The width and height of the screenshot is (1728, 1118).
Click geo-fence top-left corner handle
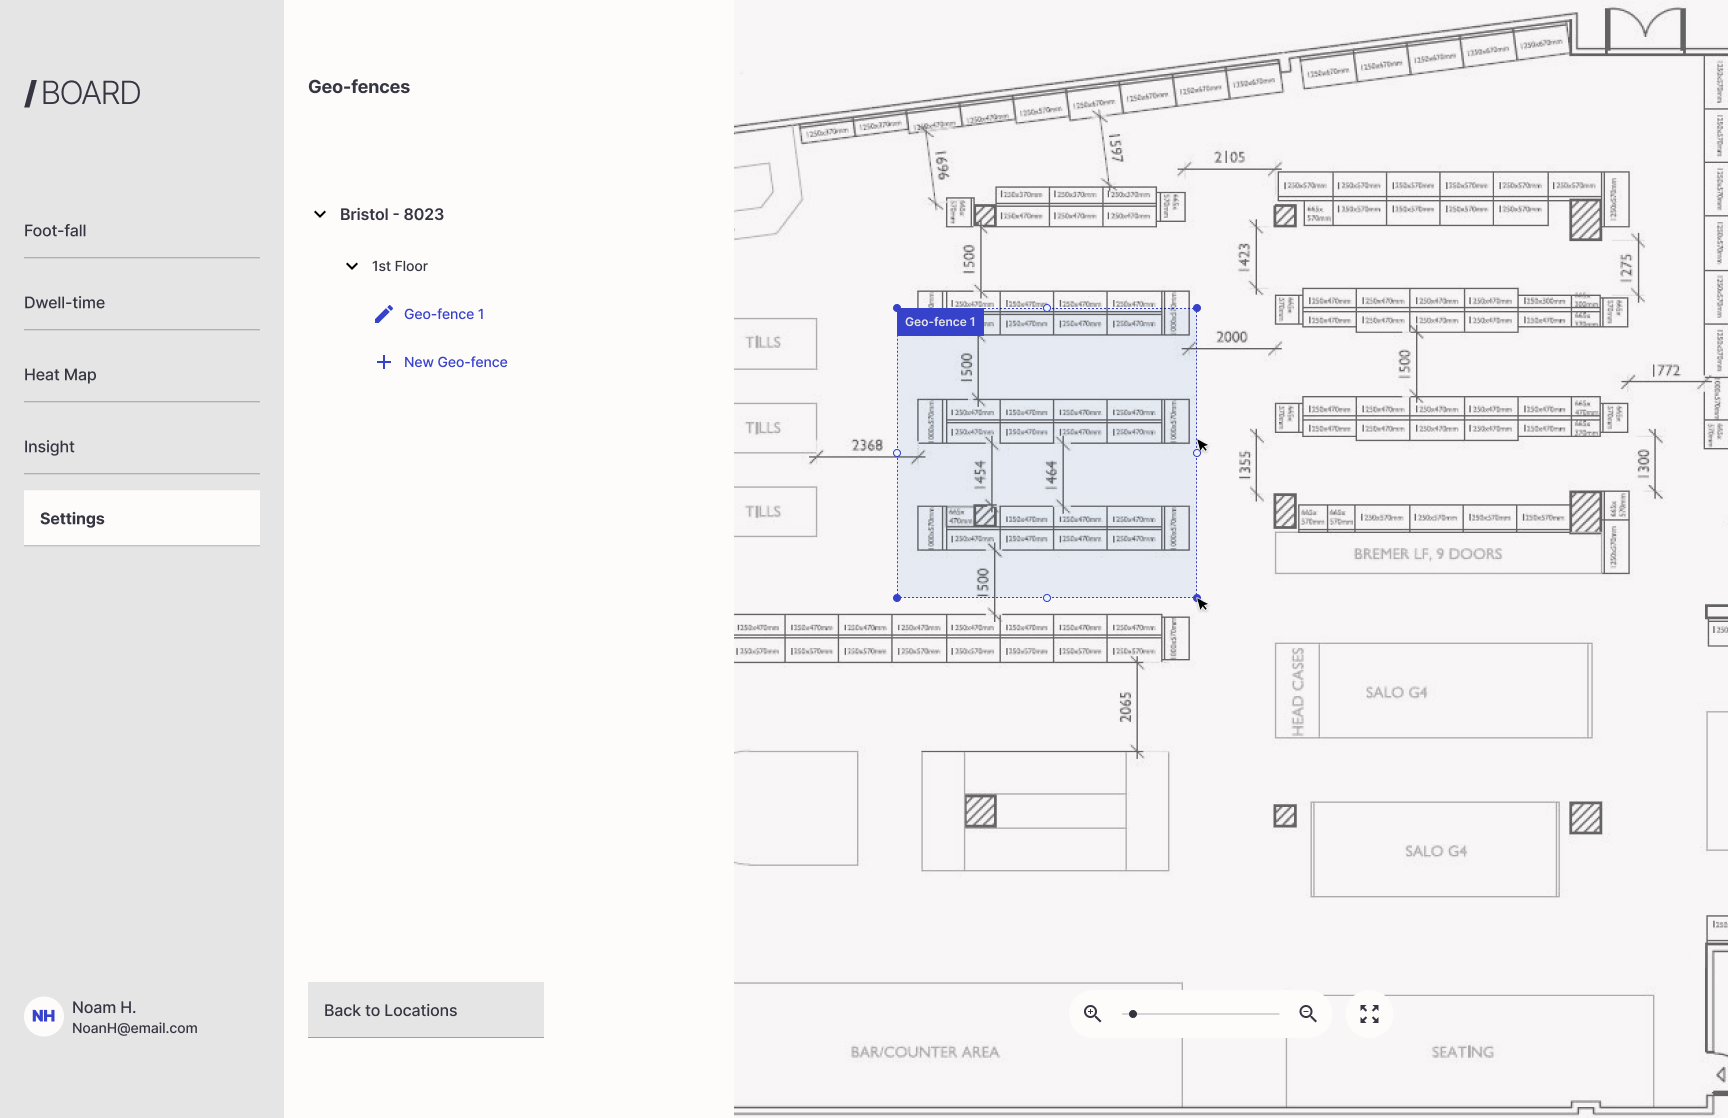897,308
